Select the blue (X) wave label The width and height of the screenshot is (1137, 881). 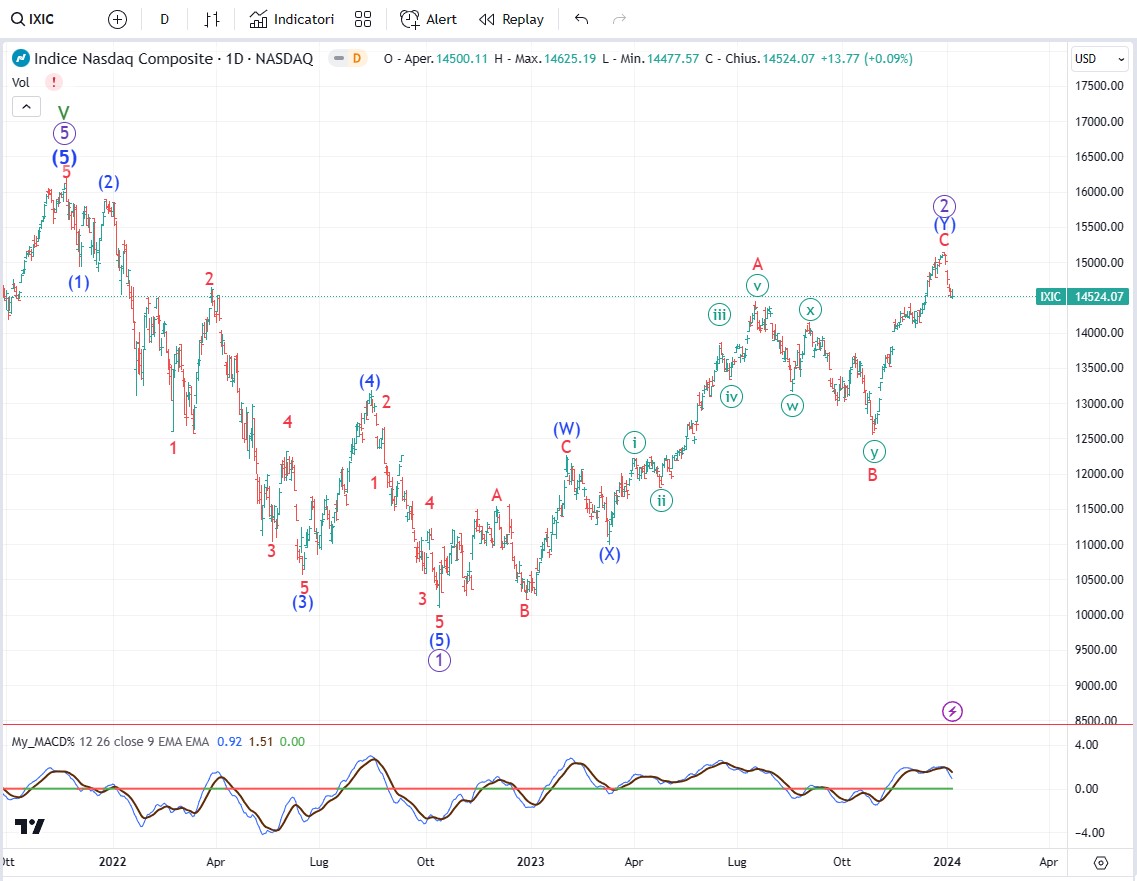pyautogui.click(x=610, y=554)
